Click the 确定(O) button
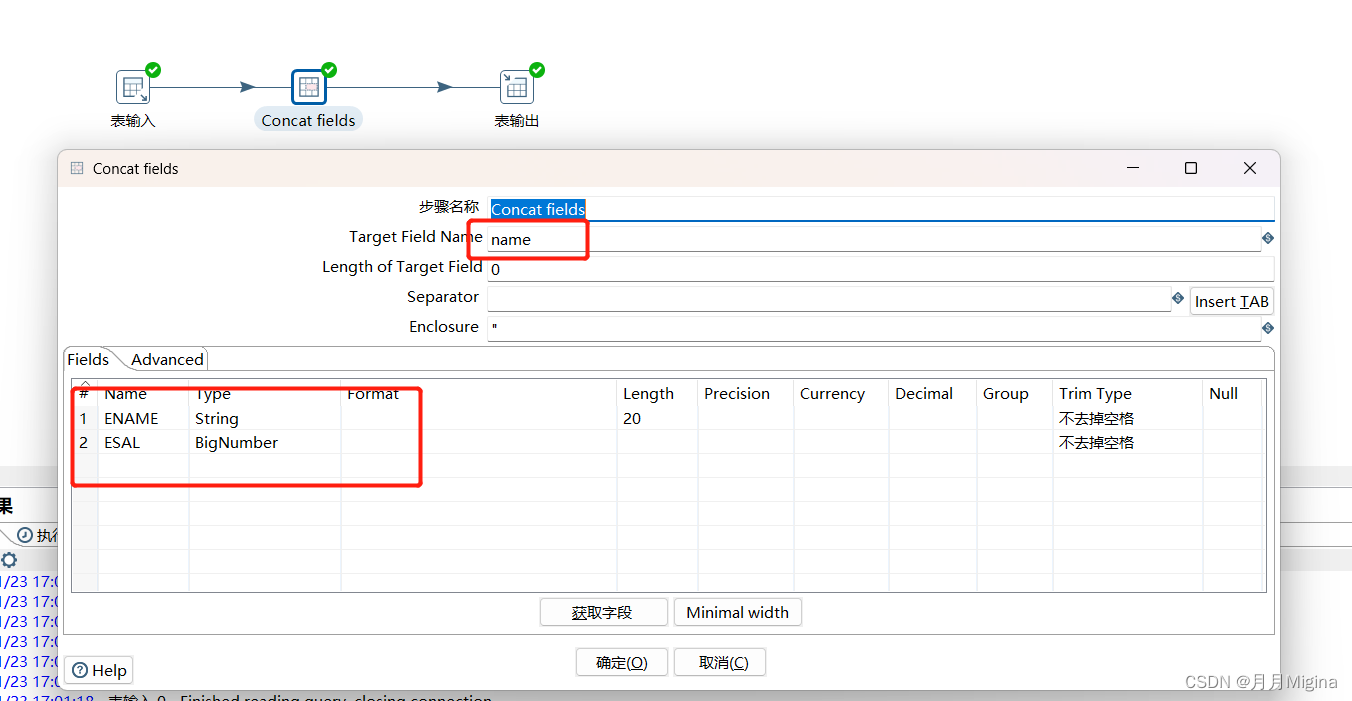The image size is (1352, 701). pyautogui.click(x=621, y=662)
